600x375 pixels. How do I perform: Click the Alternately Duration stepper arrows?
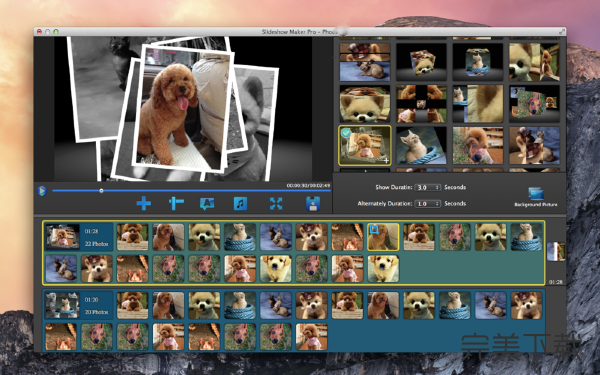pyautogui.click(x=437, y=204)
